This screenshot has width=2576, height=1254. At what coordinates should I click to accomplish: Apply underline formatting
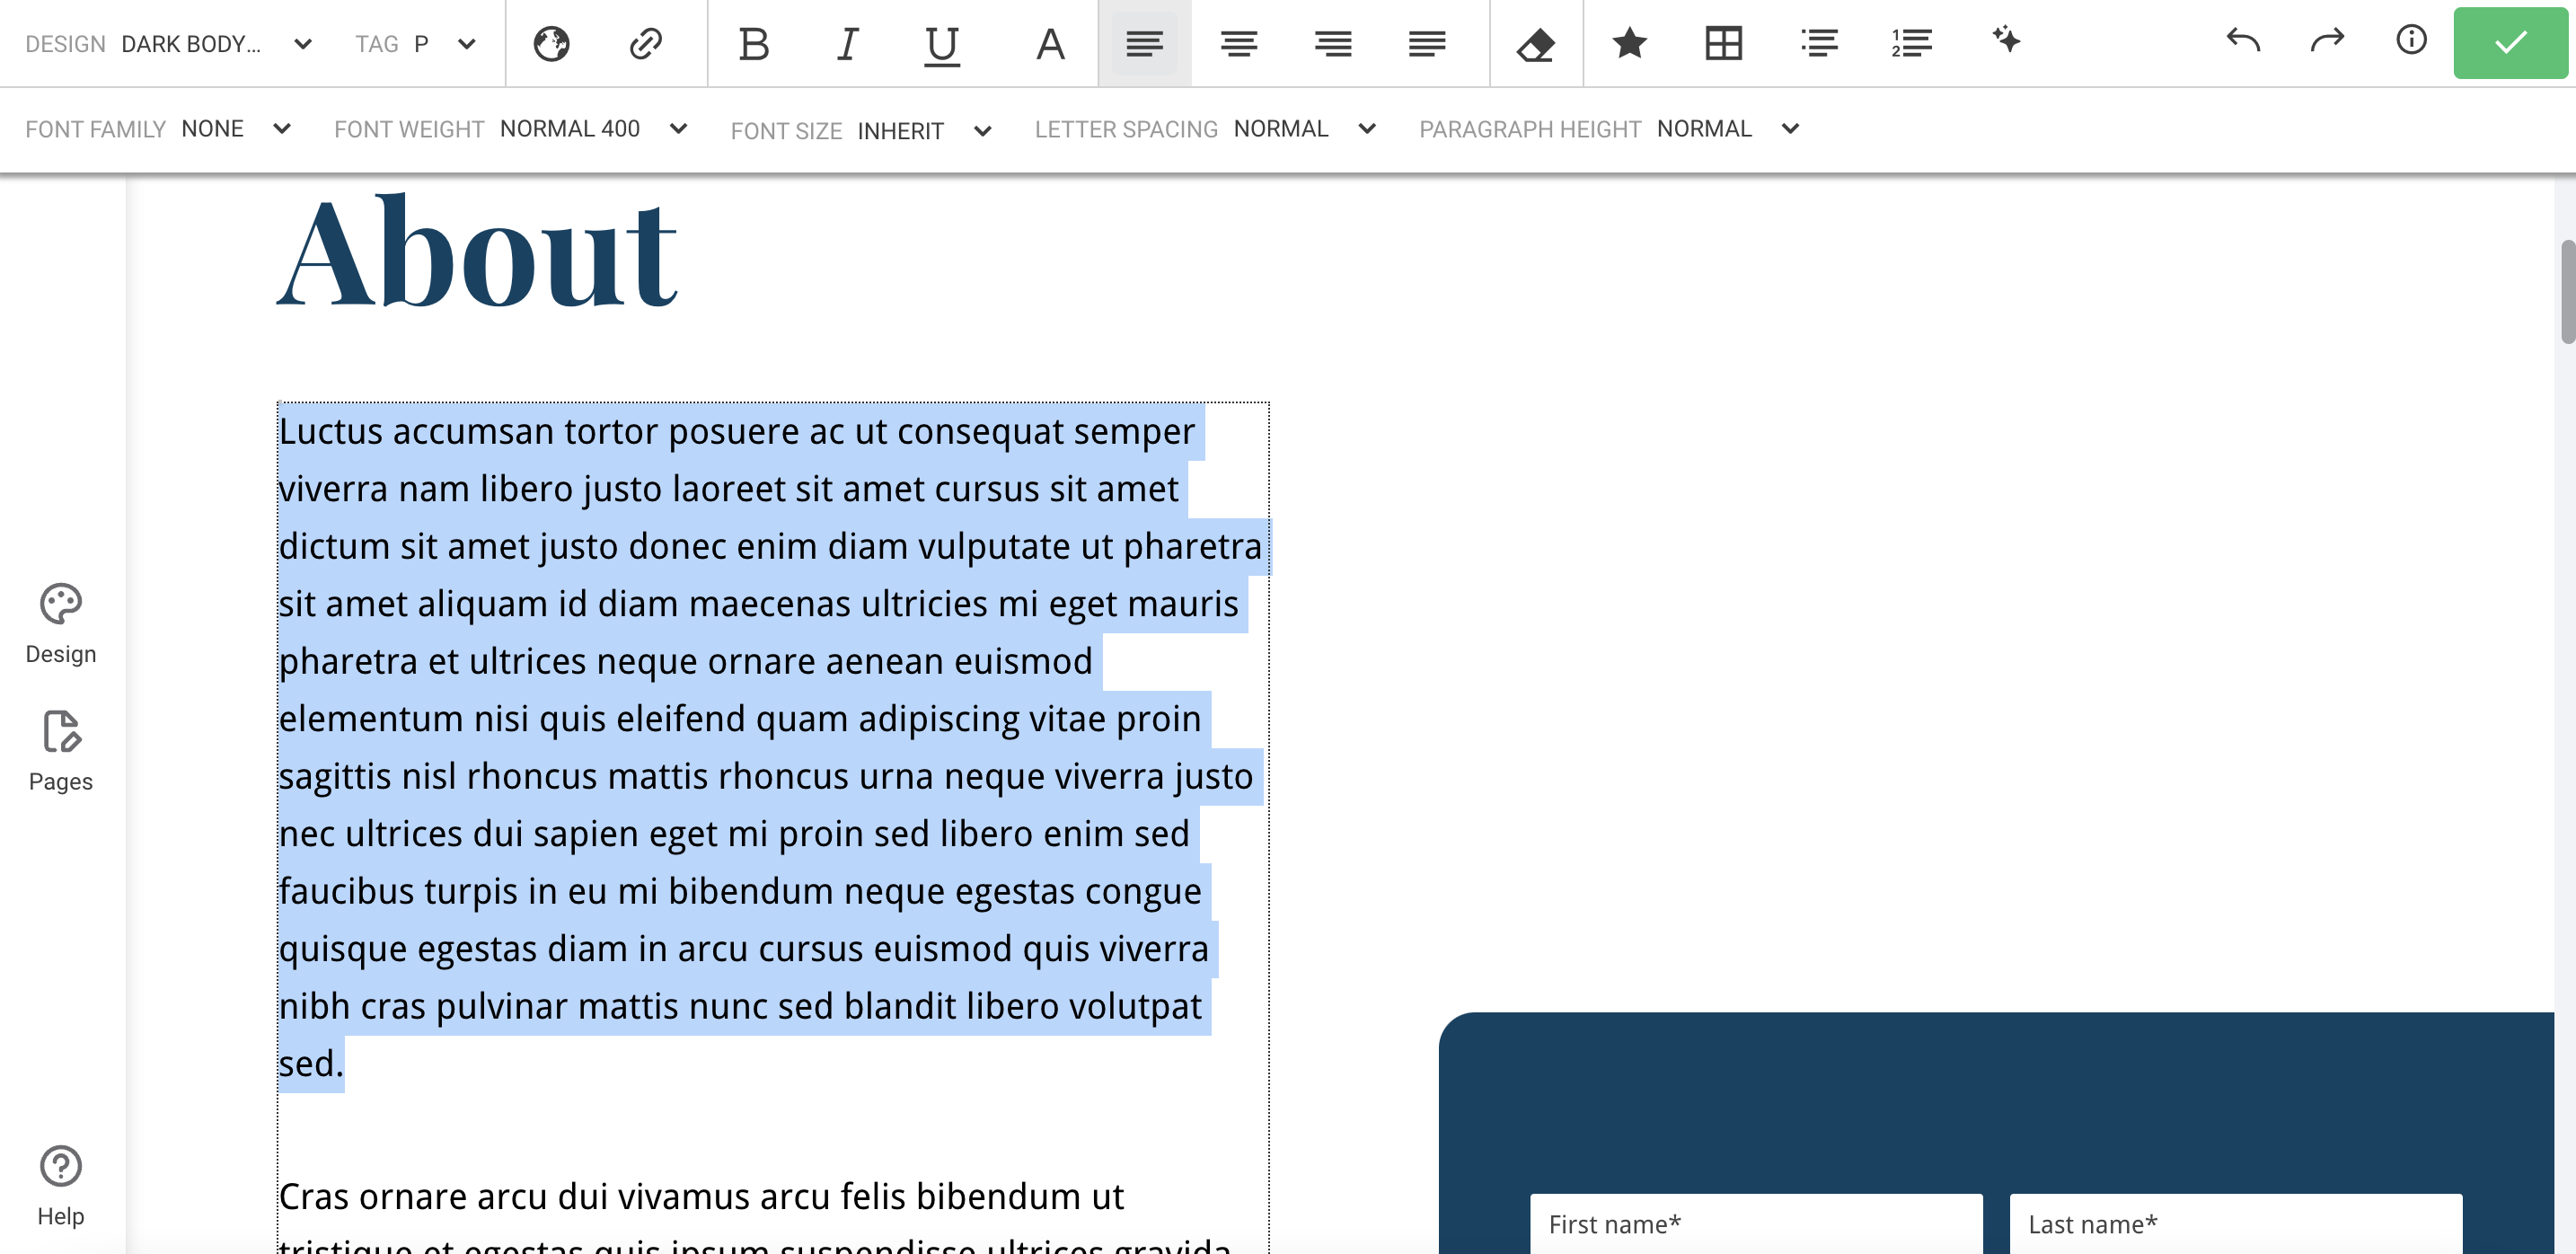[942, 45]
